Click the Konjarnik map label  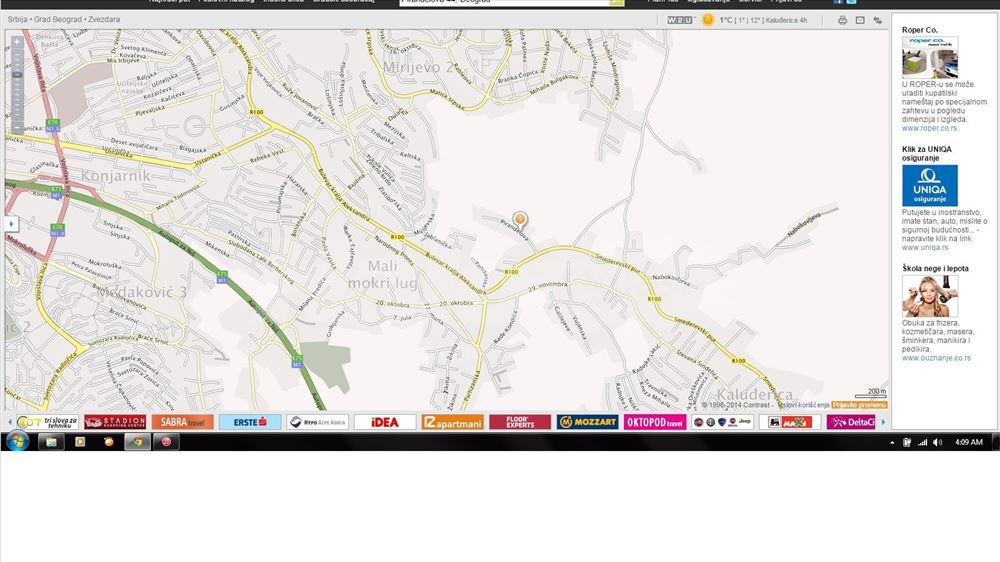coord(116,175)
